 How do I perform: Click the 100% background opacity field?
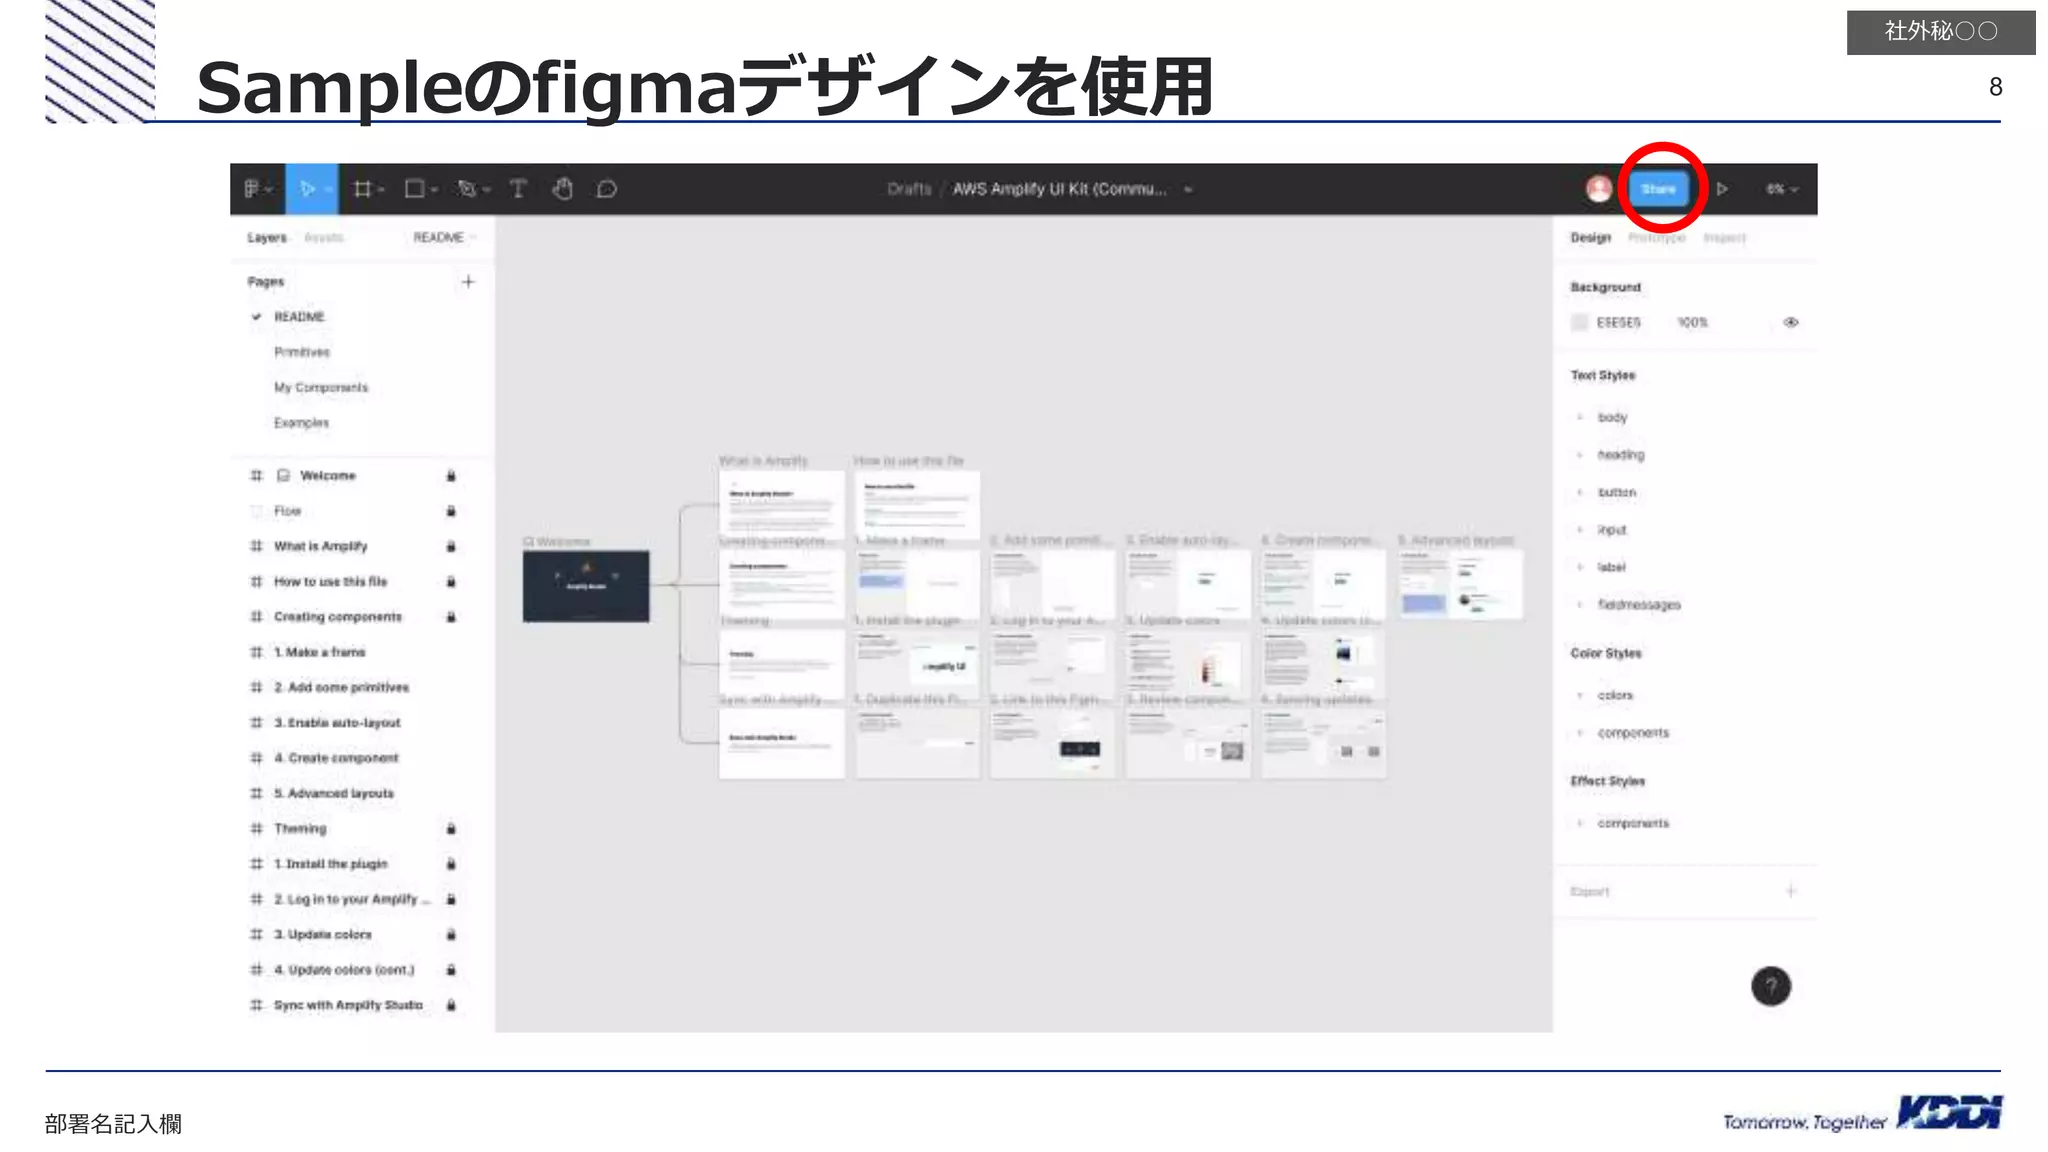tap(1693, 323)
